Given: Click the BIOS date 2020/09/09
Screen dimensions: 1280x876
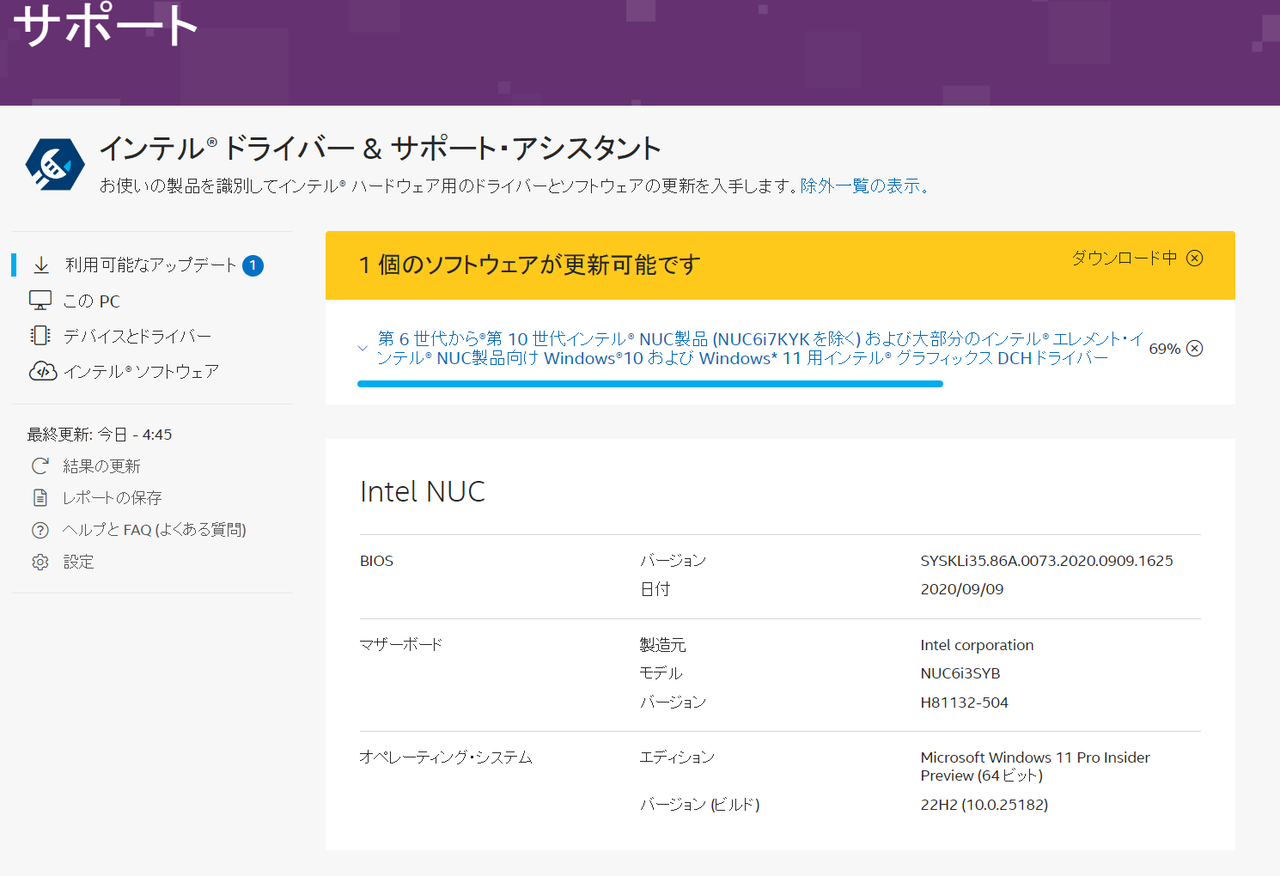Looking at the screenshot, I should click(962, 590).
